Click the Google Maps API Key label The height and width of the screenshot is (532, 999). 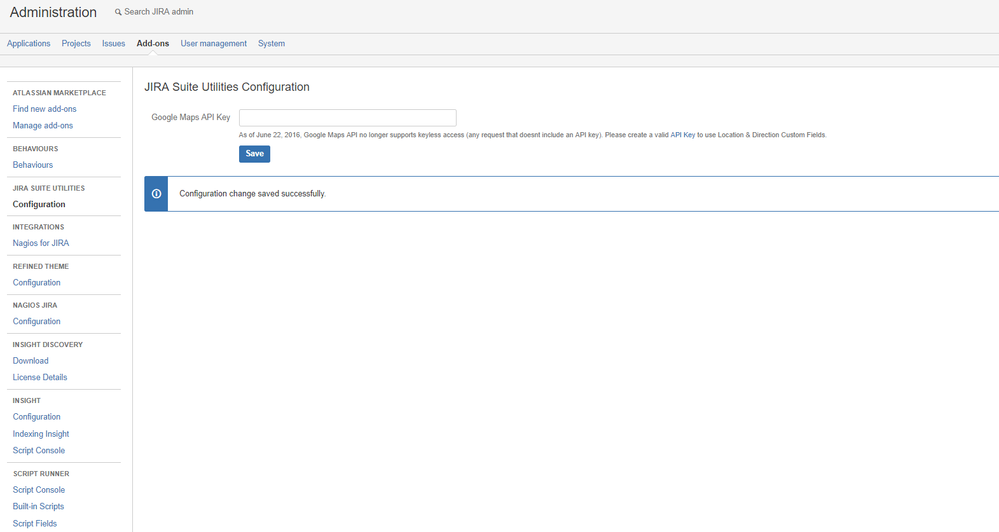[x=190, y=117]
